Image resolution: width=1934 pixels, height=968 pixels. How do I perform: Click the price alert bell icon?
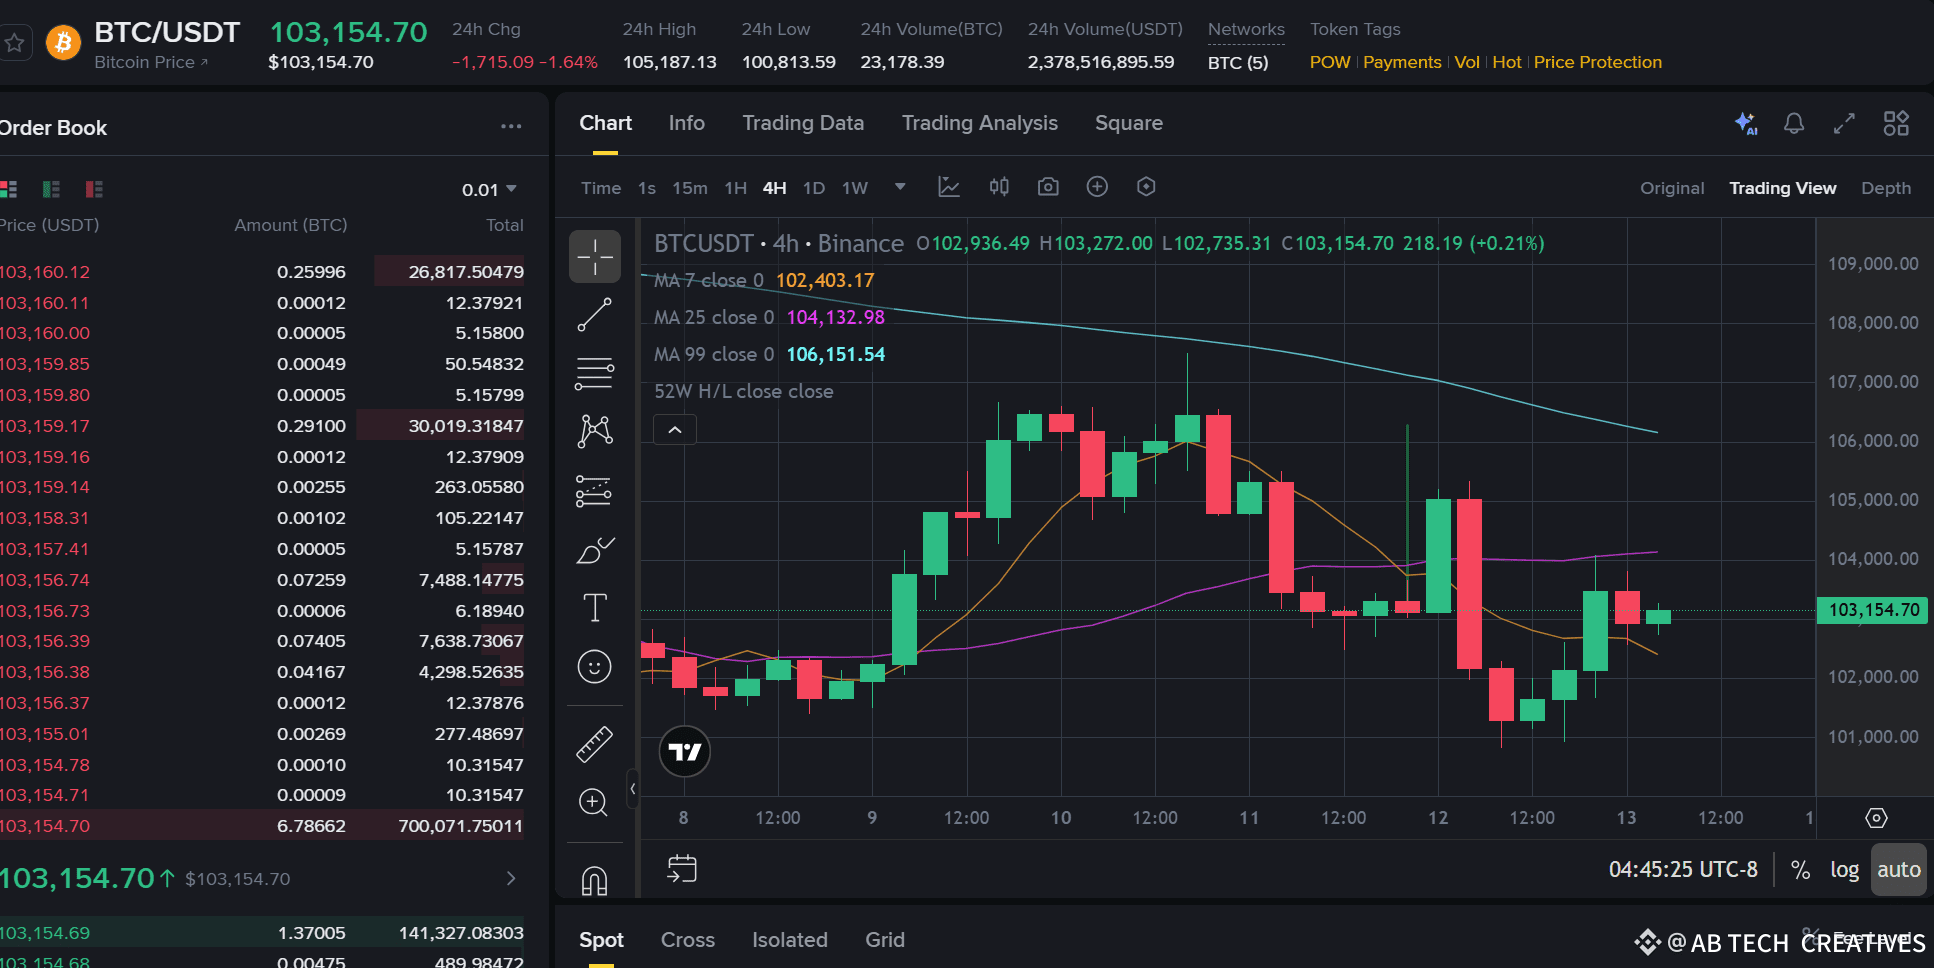pos(1794,123)
